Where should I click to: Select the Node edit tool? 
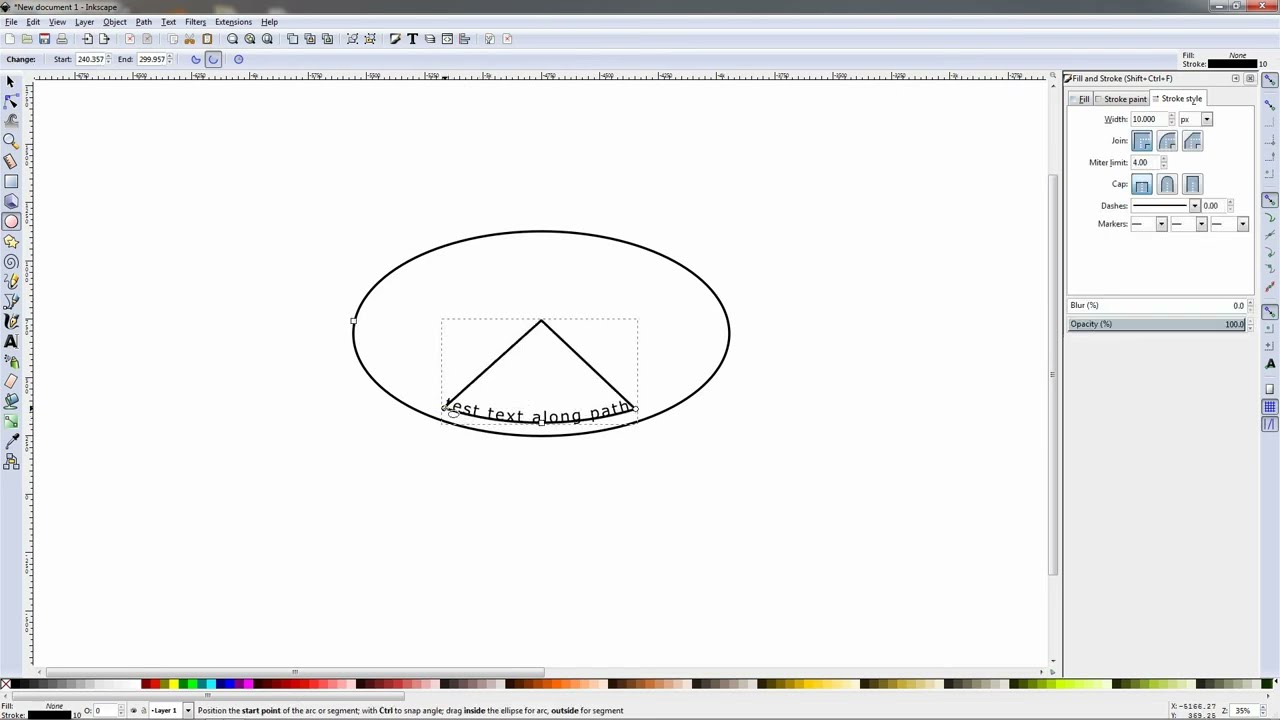pos(11,101)
